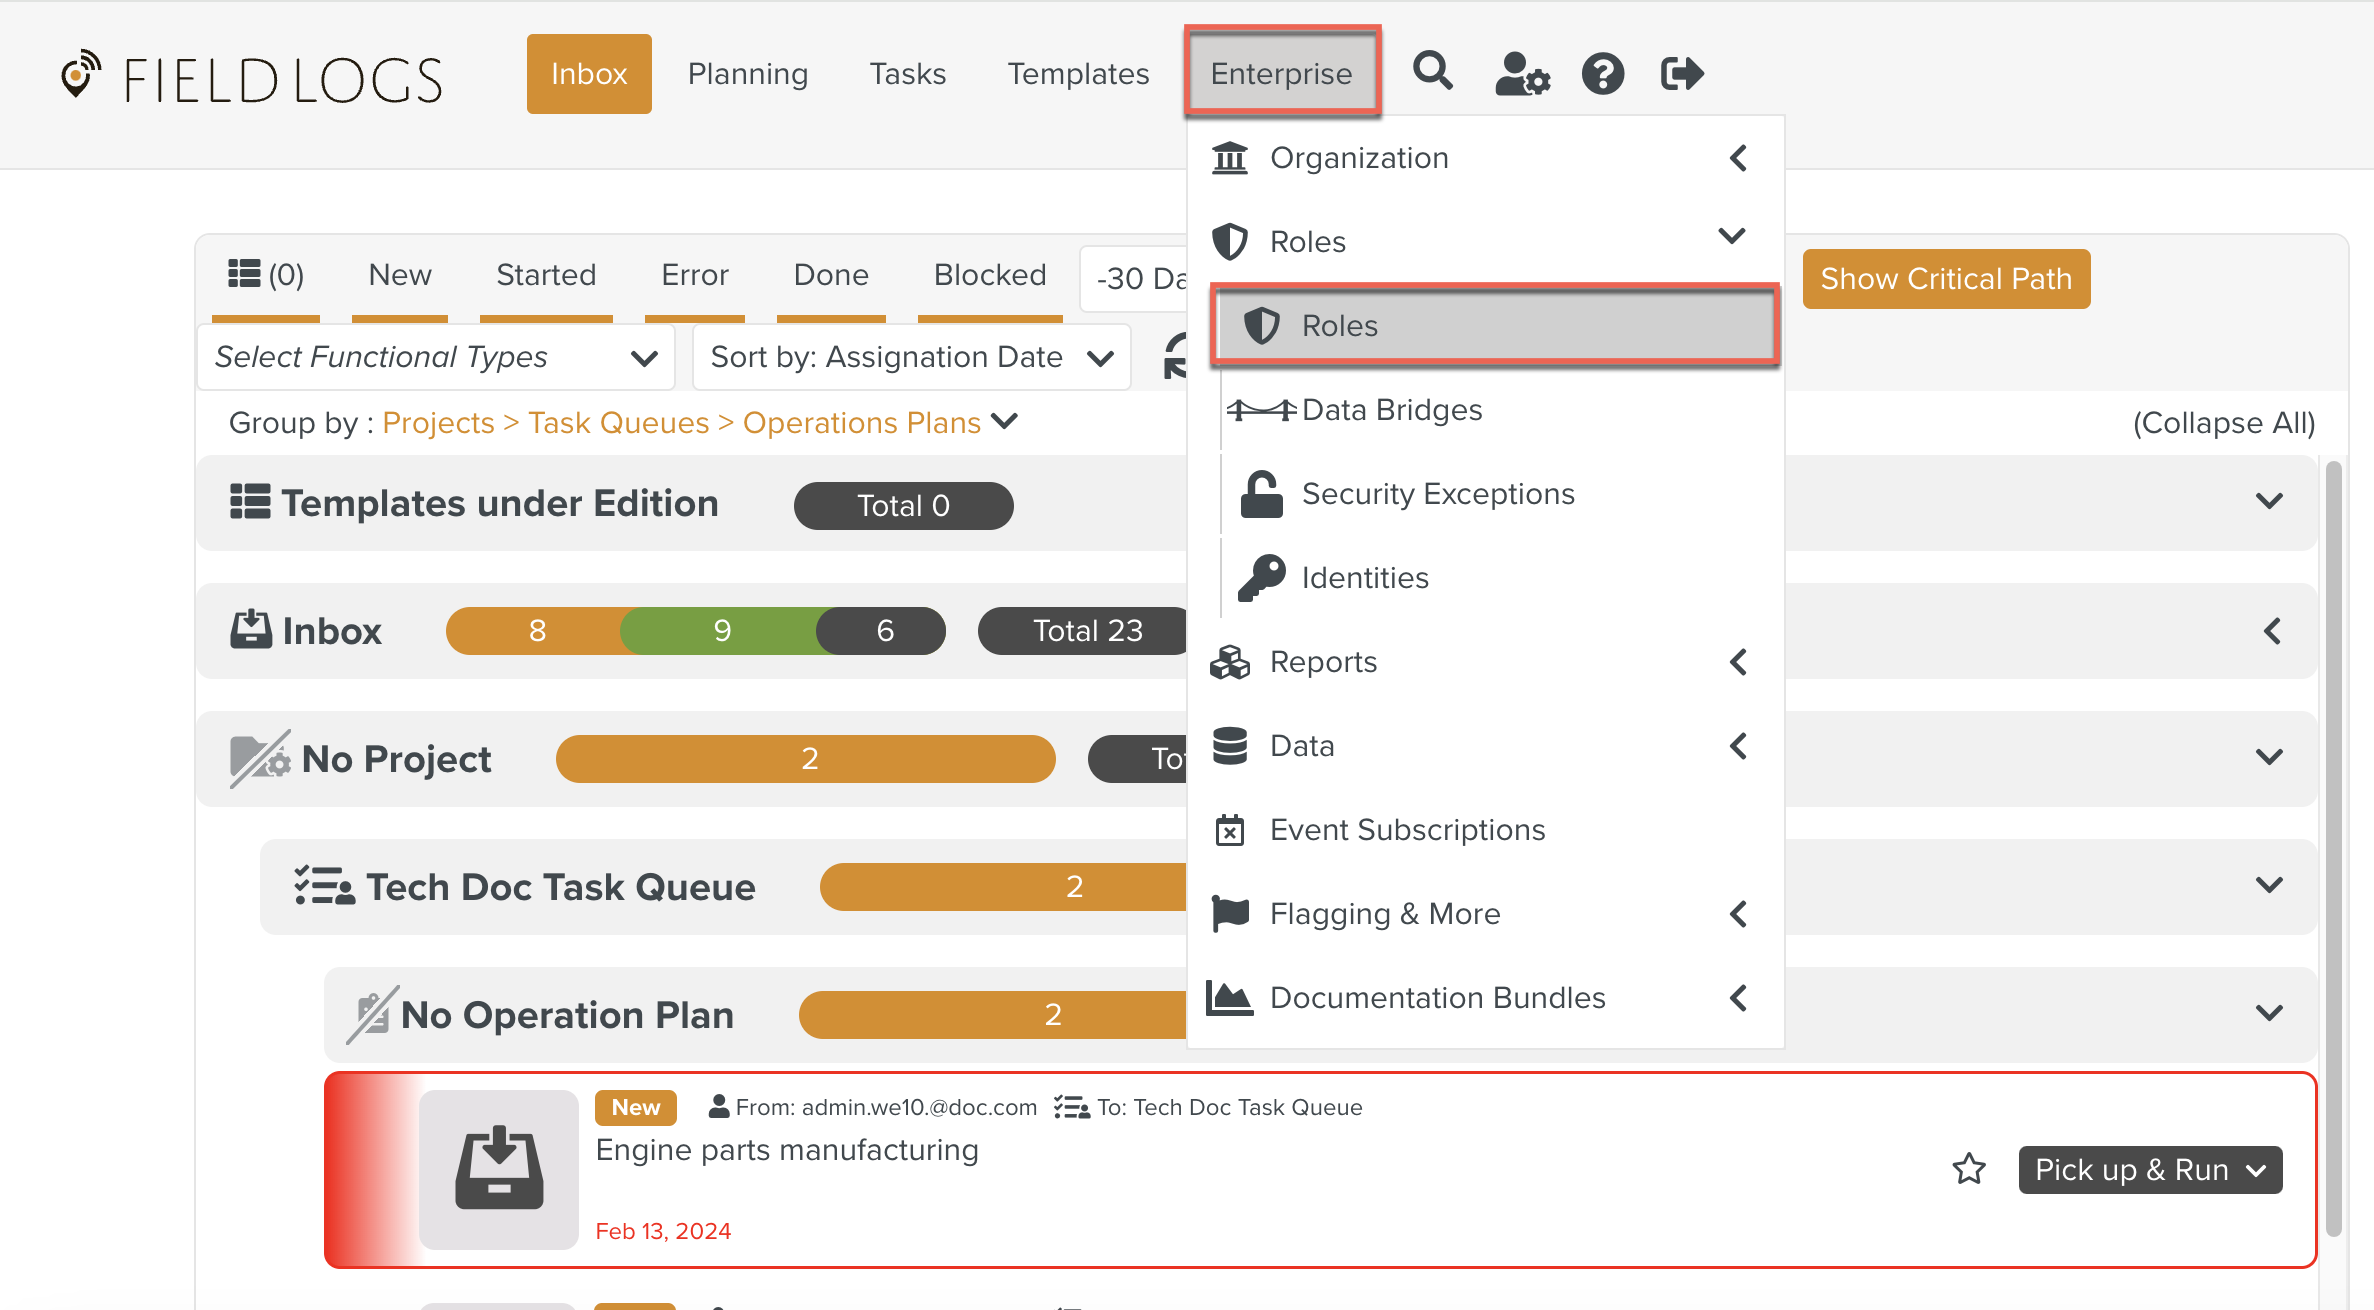This screenshot has height=1310, width=2374.
Task: Select Data Bridges menu entry
Action: (1391, 410)
